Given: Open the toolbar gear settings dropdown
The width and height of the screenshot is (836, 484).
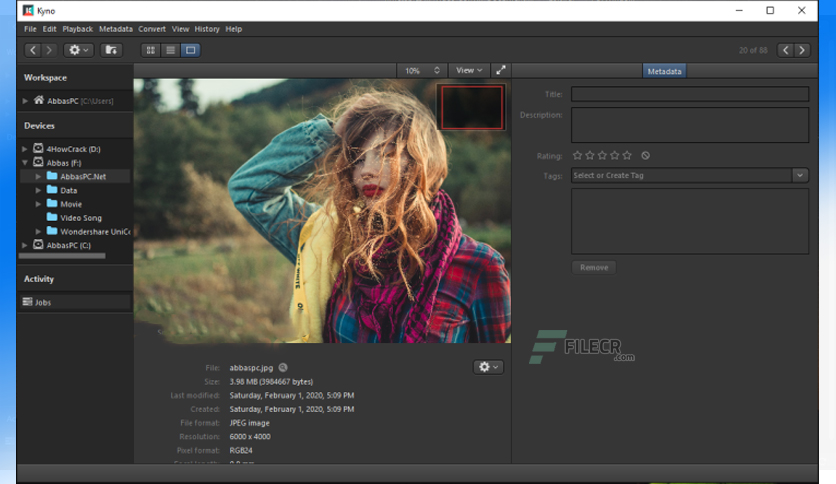Looking at the screenshot, I should 78,50.
